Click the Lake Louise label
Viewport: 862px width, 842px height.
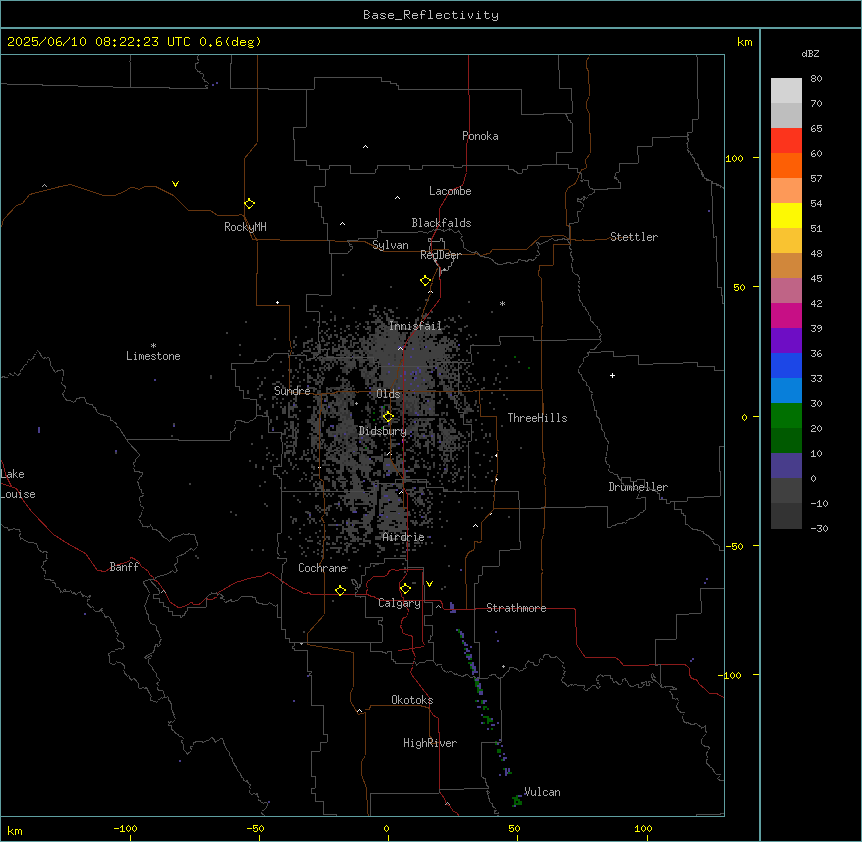18,484
